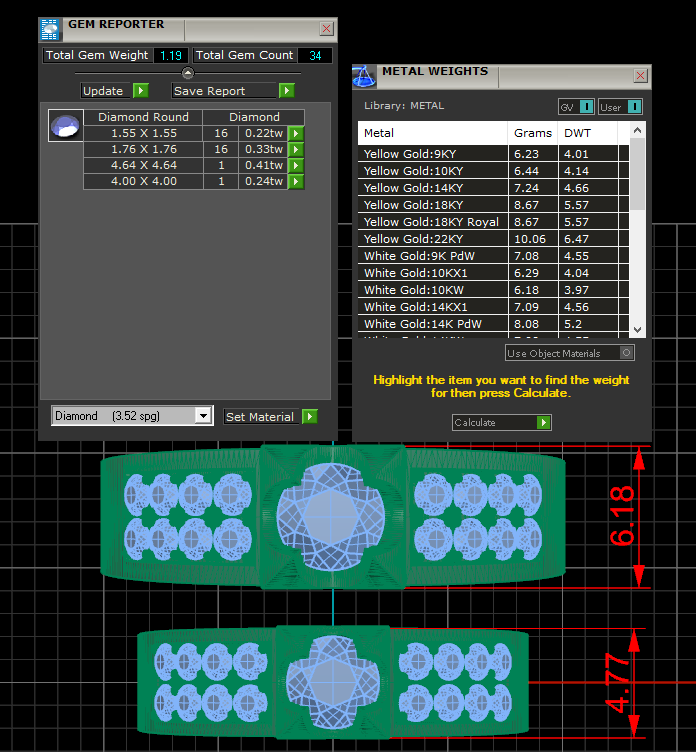Screen dimensions: 696x752
Task: Close the Metal Weights panel
Action: (x=640, y=76)
